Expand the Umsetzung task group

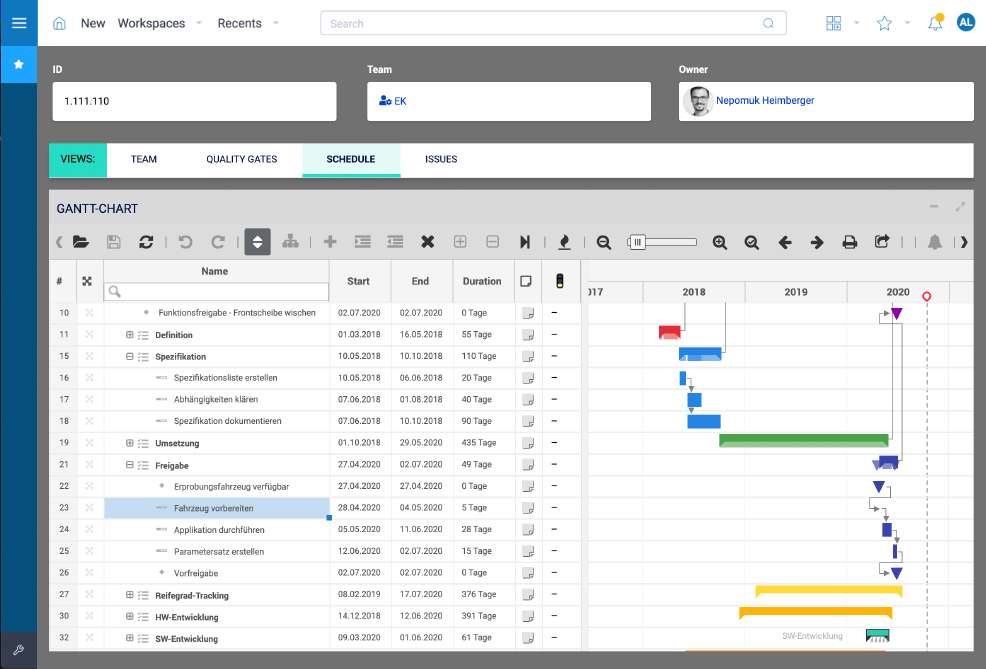point(130,443)
